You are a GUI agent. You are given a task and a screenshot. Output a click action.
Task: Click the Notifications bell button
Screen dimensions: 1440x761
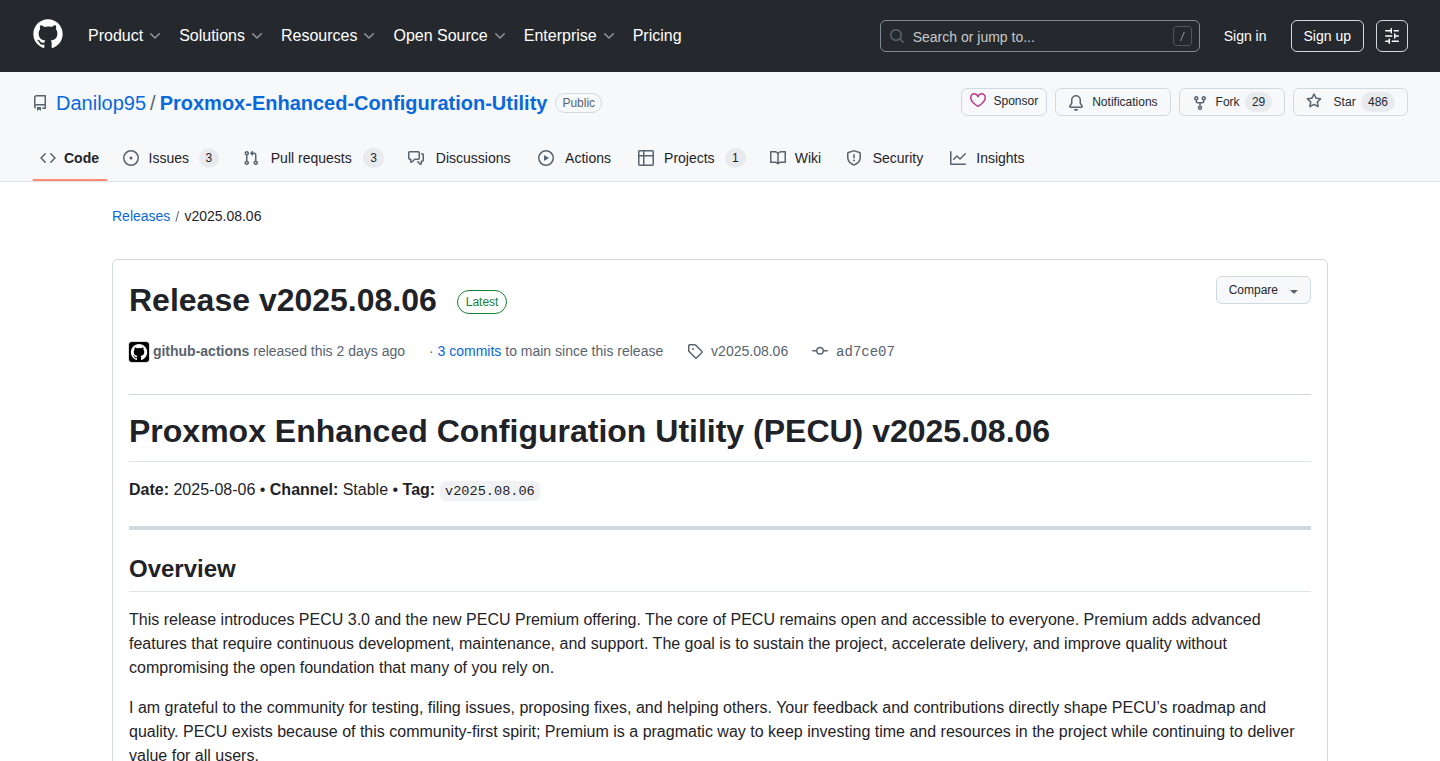point(1113,102)
